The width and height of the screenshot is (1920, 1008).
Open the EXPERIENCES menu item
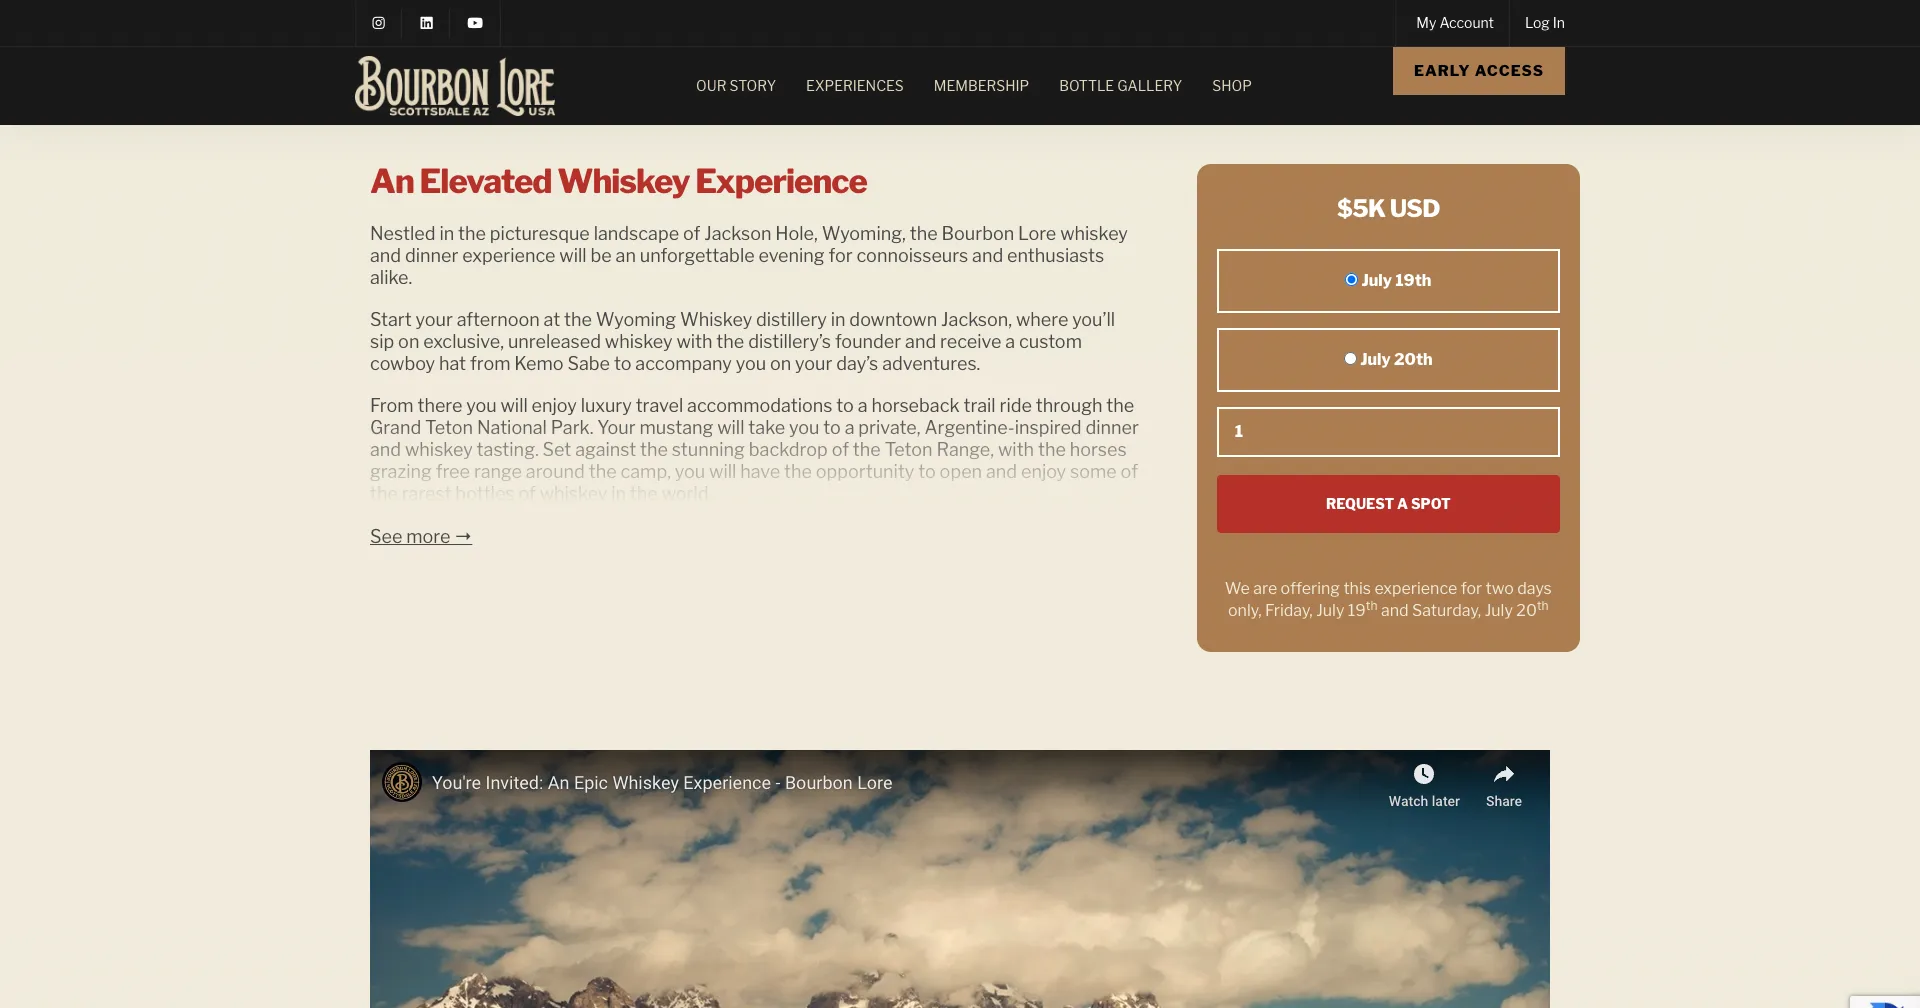coord(855,86)
